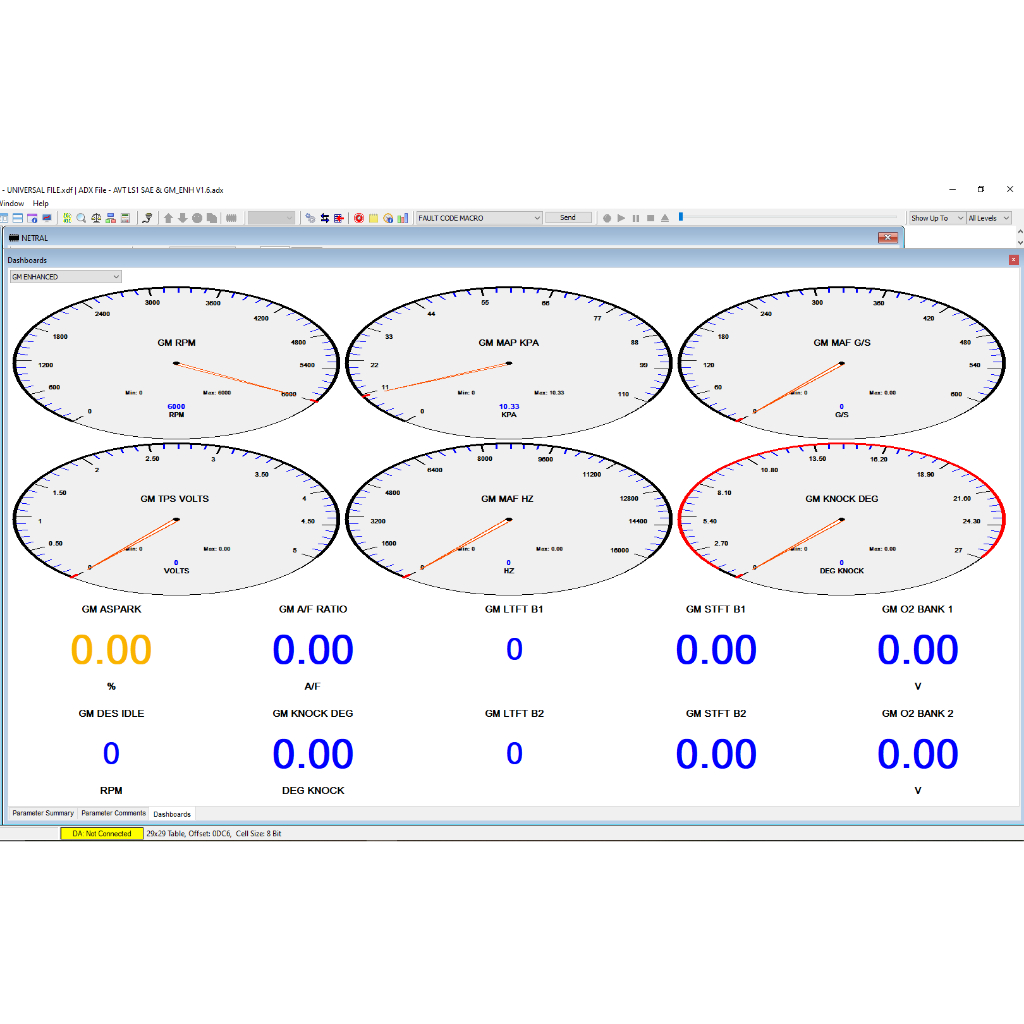Click the red target record icon

pyautogui.click(x=359, y=218)
